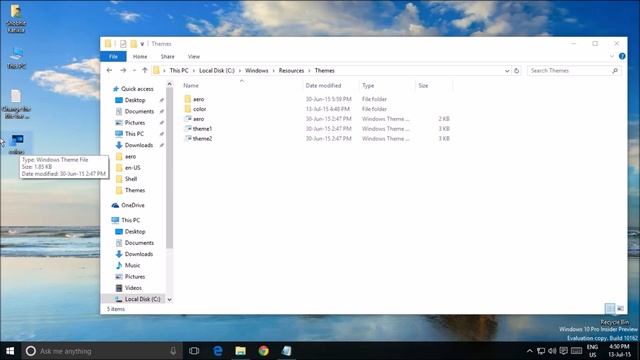Sort by Date modified column

click(x=323, y=86)
